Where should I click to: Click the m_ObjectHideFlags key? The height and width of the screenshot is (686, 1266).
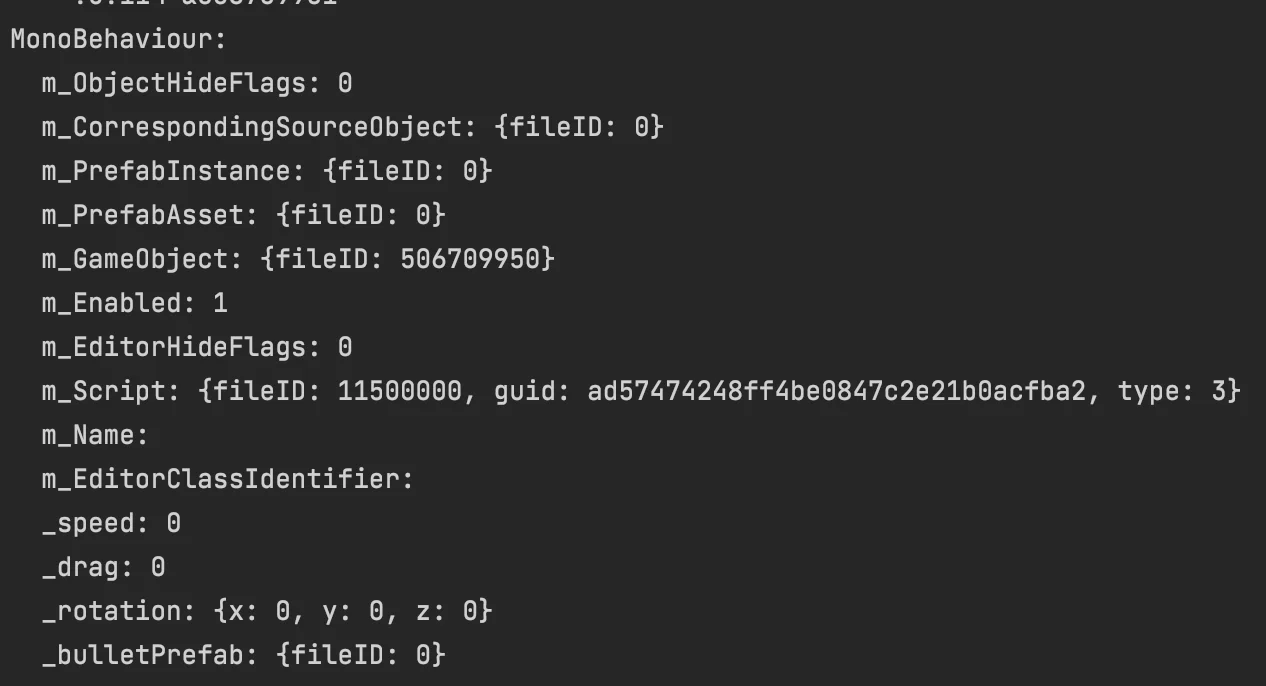[x=173, y=83]
